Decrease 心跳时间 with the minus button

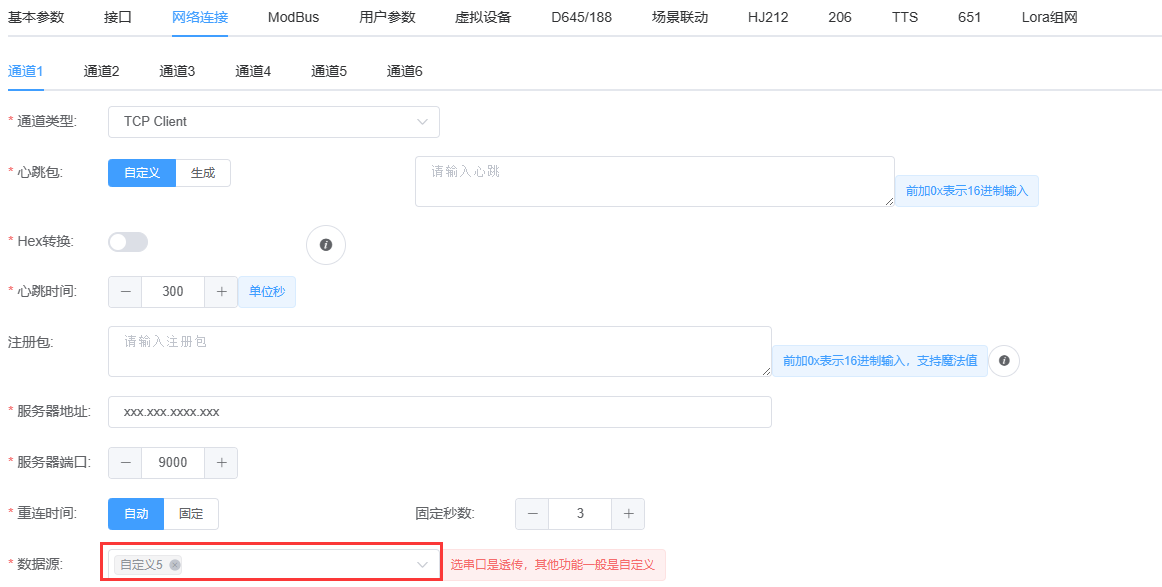point(125,292)
